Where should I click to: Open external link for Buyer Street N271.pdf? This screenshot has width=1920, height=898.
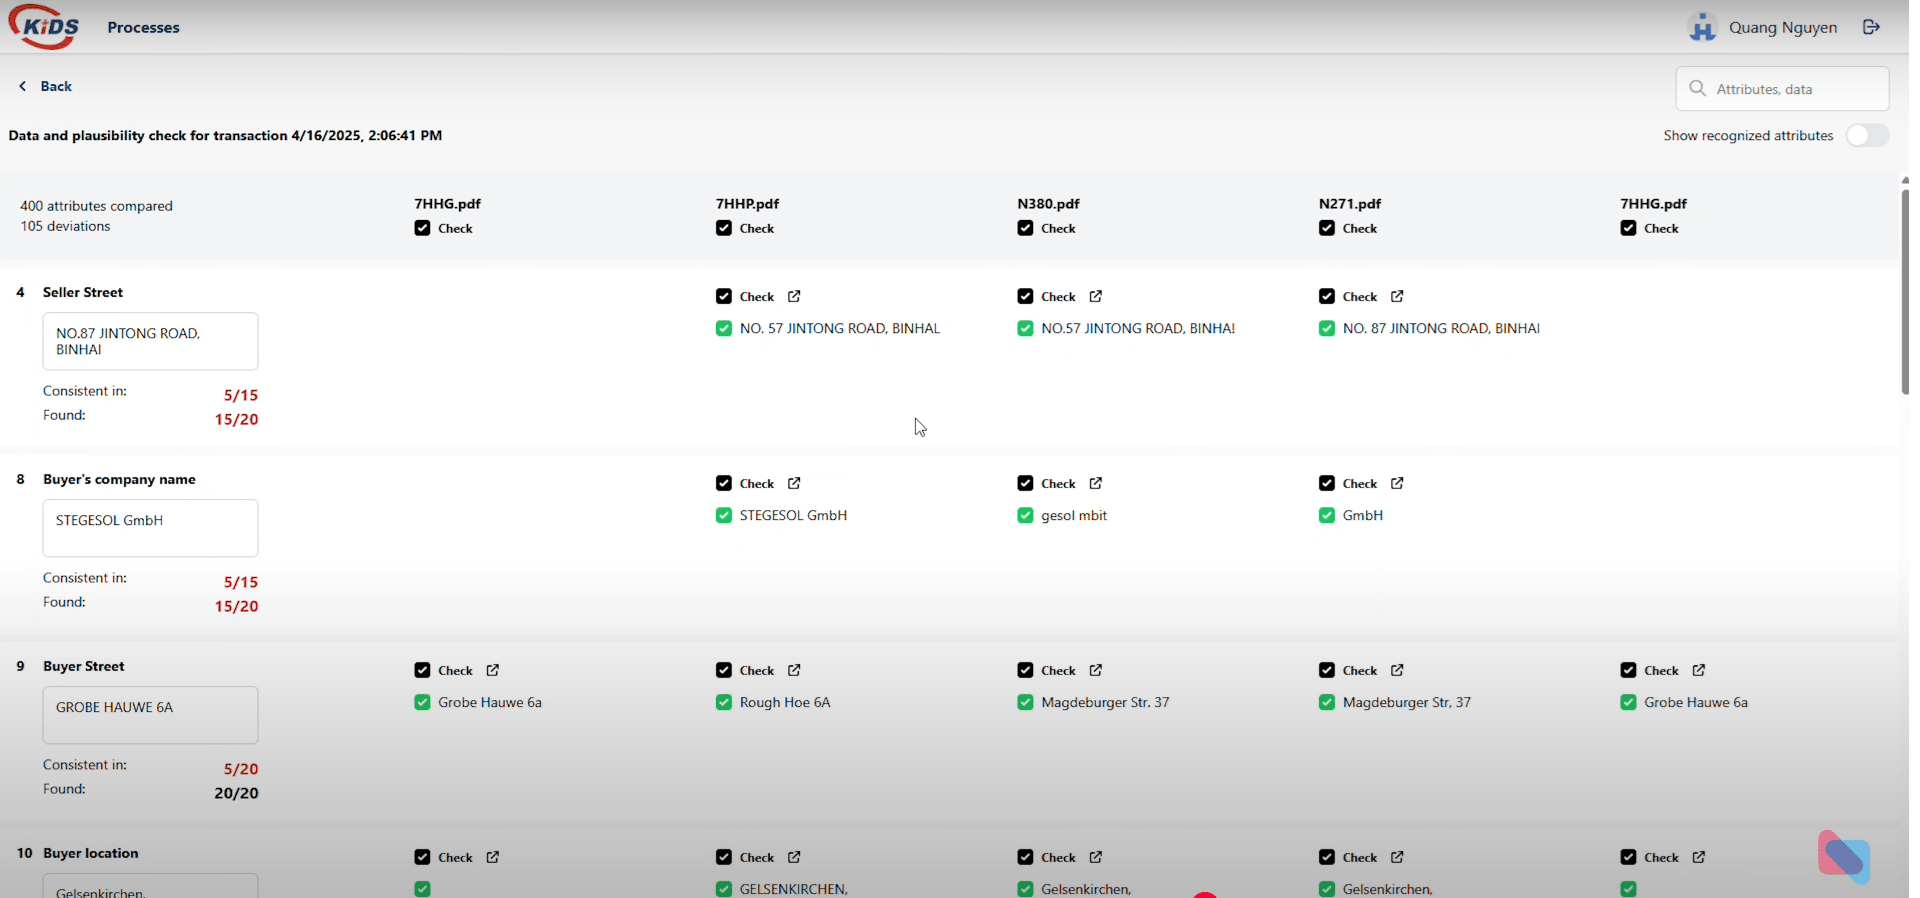1397,670
